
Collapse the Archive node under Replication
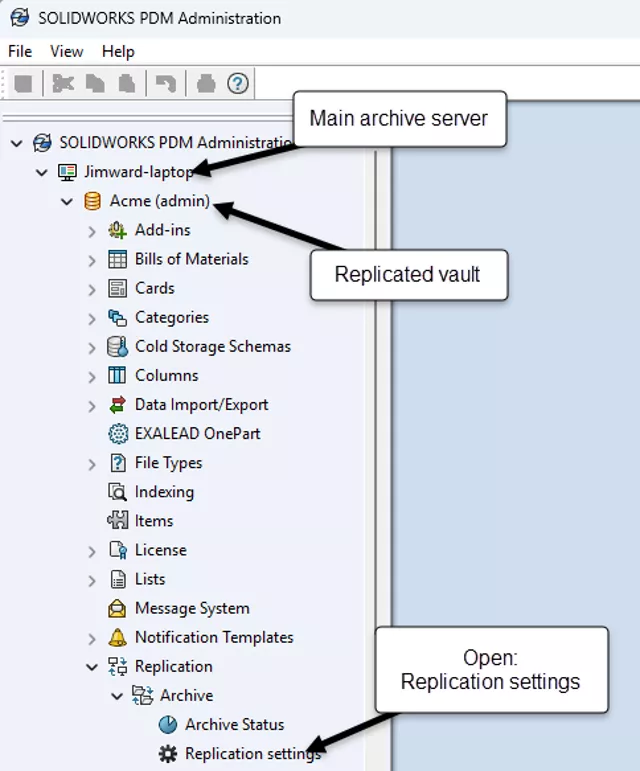point(117,696)
